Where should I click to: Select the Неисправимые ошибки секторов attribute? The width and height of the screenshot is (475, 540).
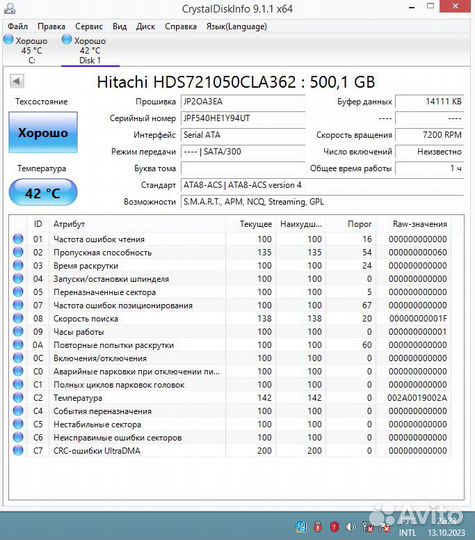click(117, 437)
